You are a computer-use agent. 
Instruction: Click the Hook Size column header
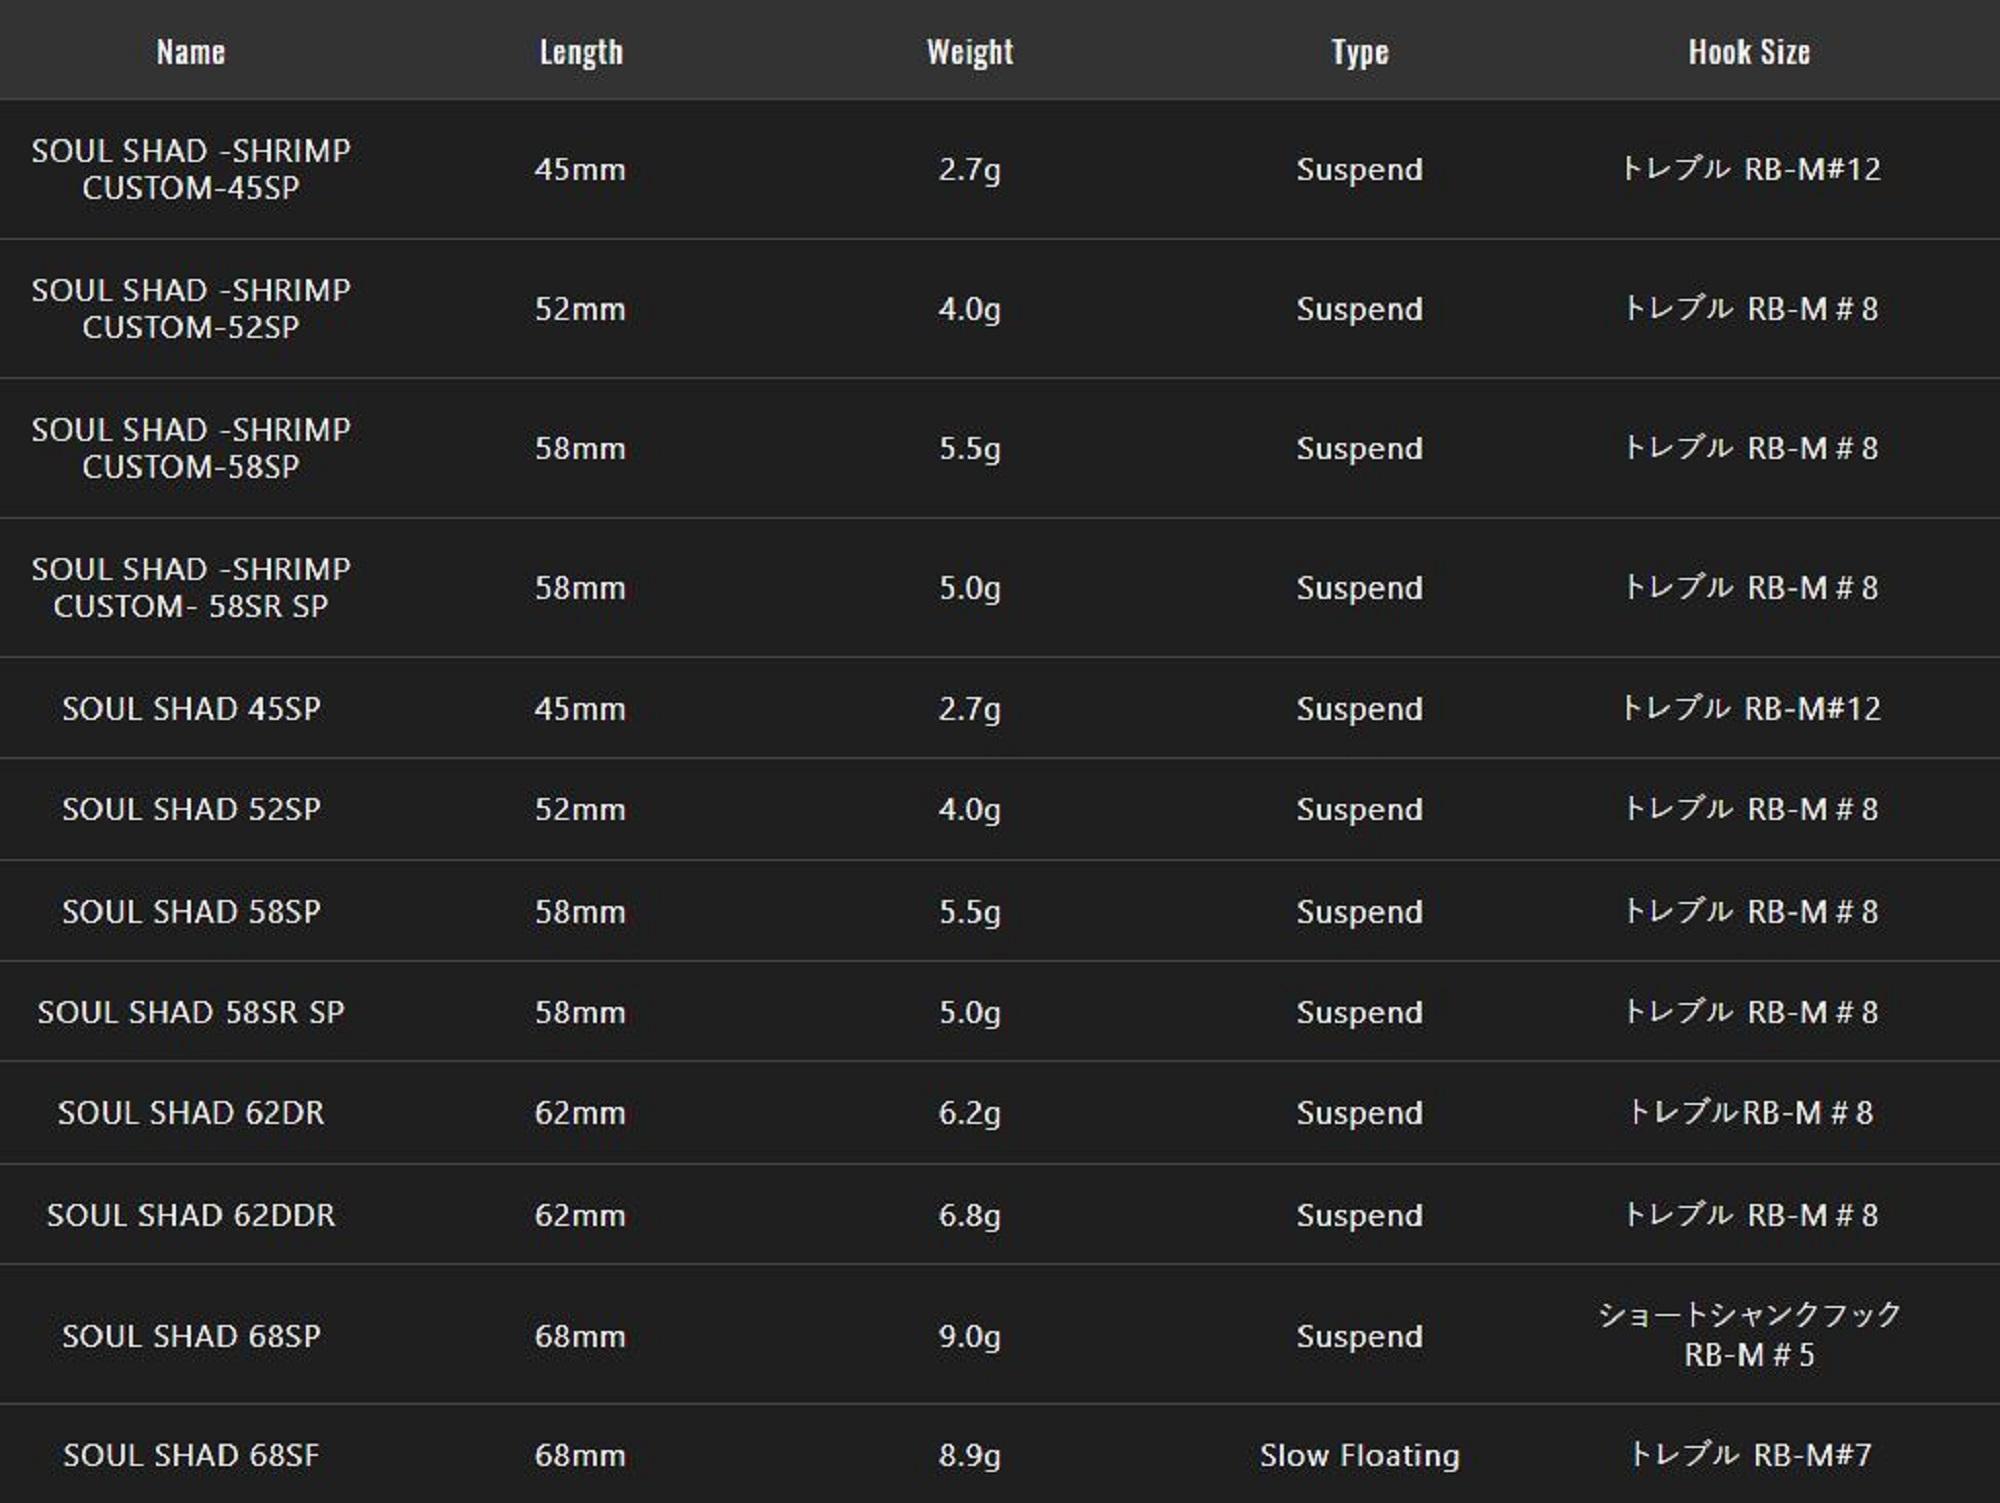(x=1749, y=52)
